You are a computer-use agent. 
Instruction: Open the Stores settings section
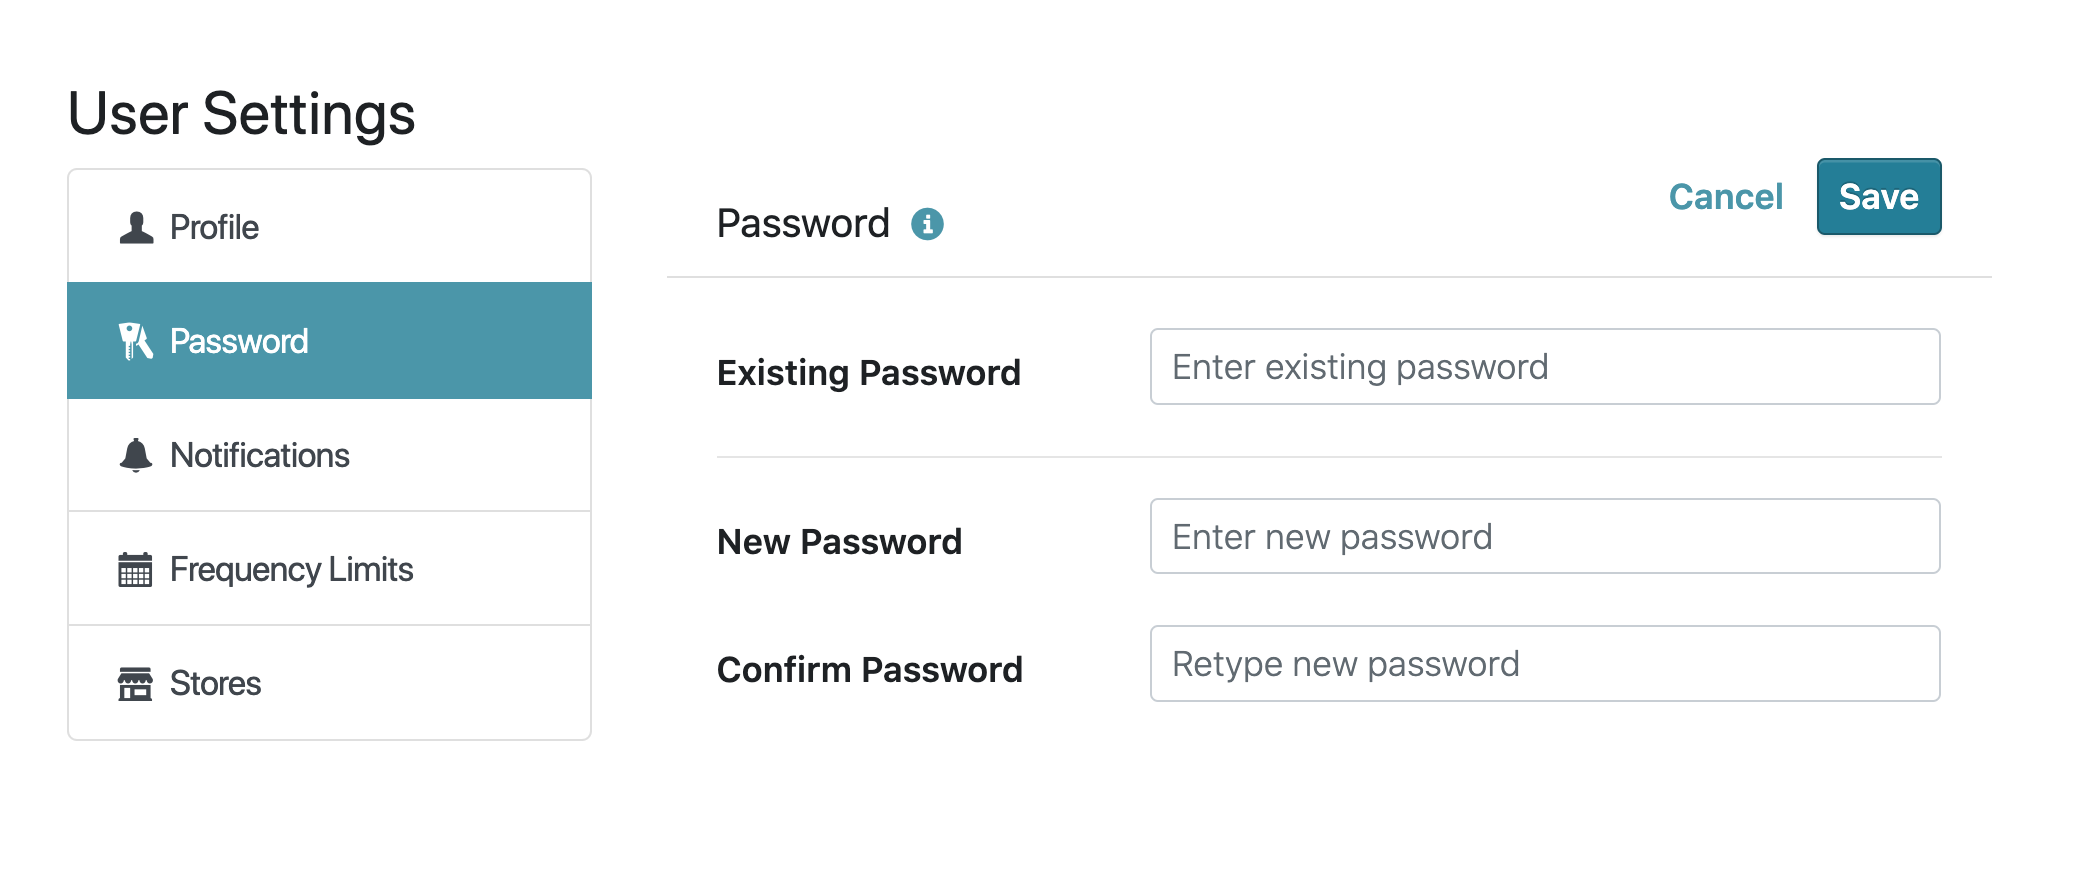(329, 683)
